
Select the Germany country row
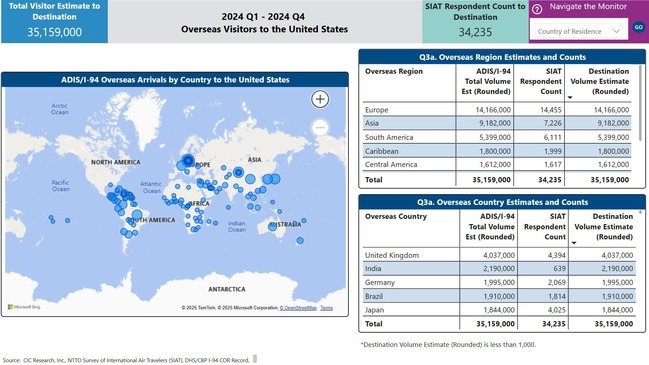coord(499,282)
